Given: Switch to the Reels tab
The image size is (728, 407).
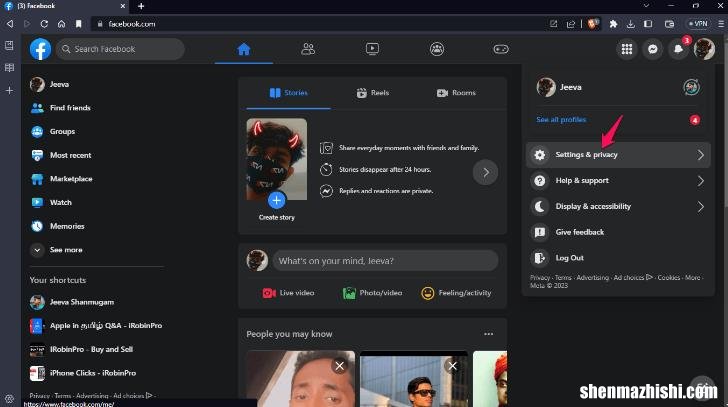Looking at the screenshot, I should [372, 93].
